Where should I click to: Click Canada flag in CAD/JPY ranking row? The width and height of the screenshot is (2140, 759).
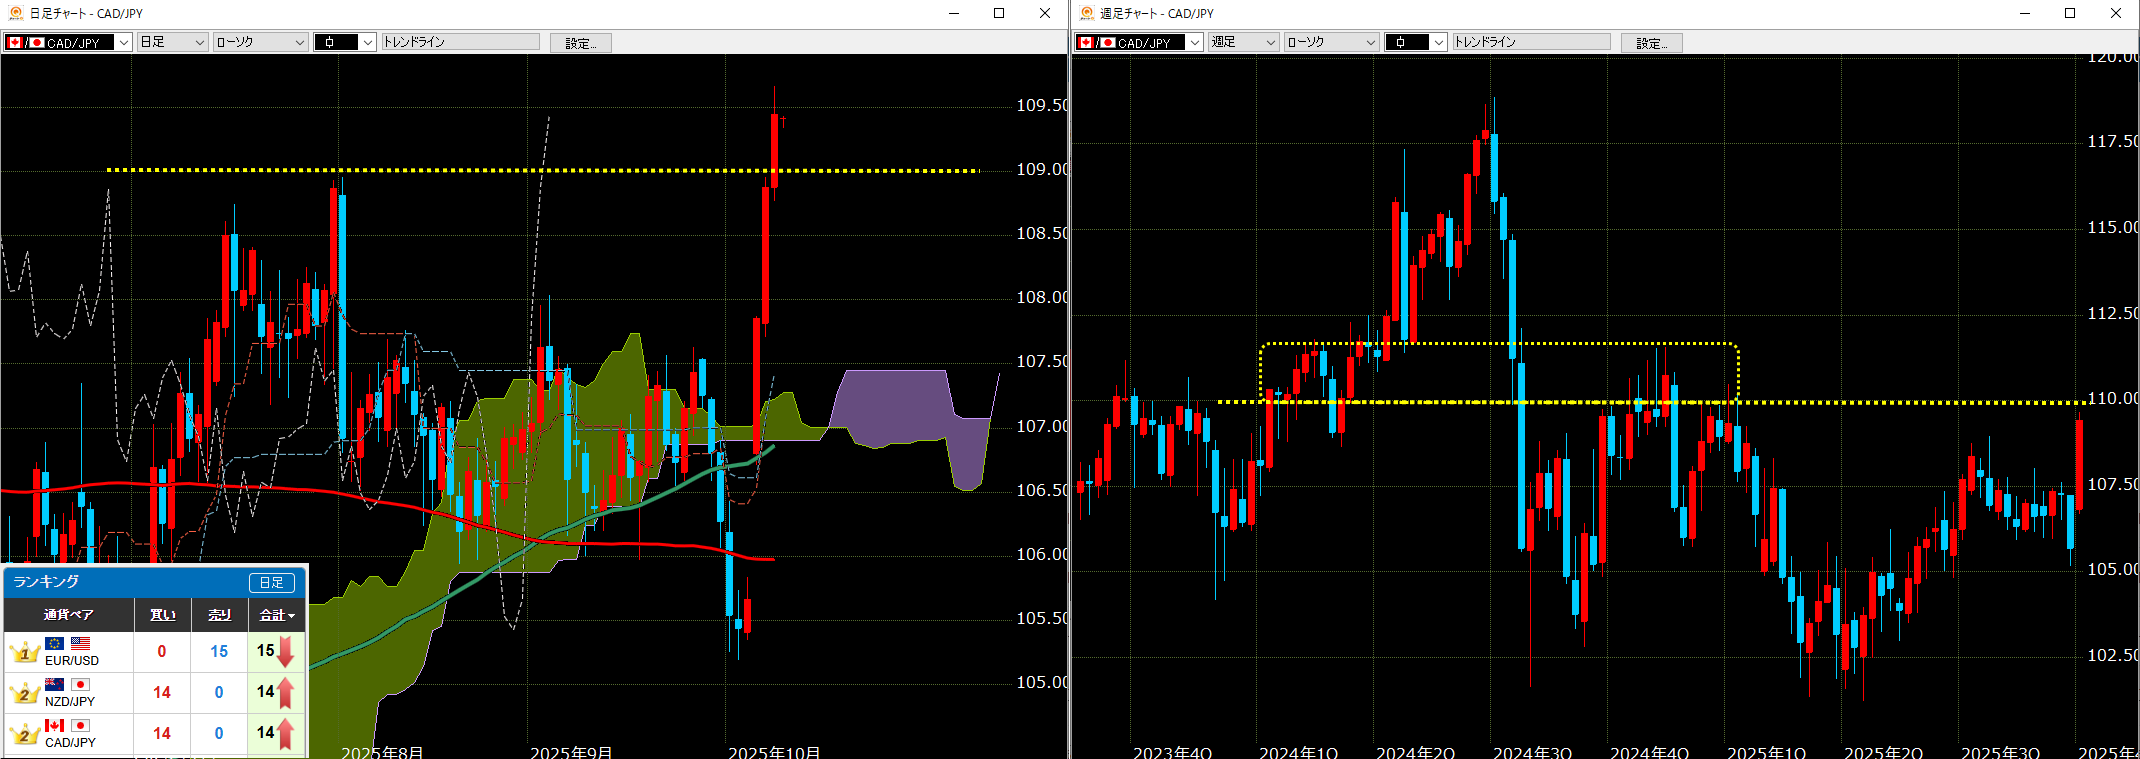click(55, 725)
